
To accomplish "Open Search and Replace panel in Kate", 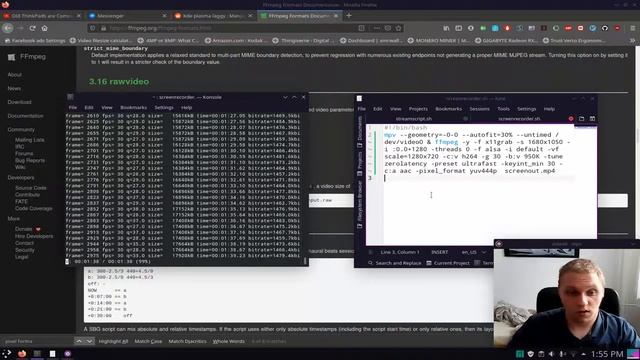I will 394,263.
